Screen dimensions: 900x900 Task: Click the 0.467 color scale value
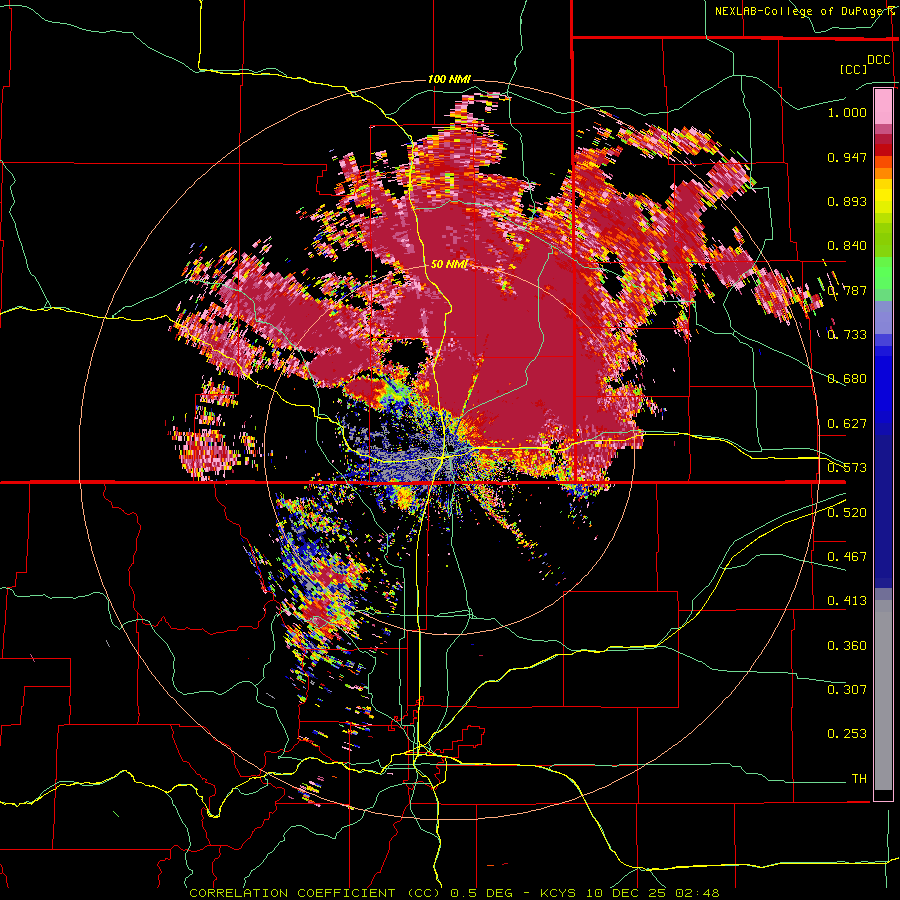pos(847,557)
